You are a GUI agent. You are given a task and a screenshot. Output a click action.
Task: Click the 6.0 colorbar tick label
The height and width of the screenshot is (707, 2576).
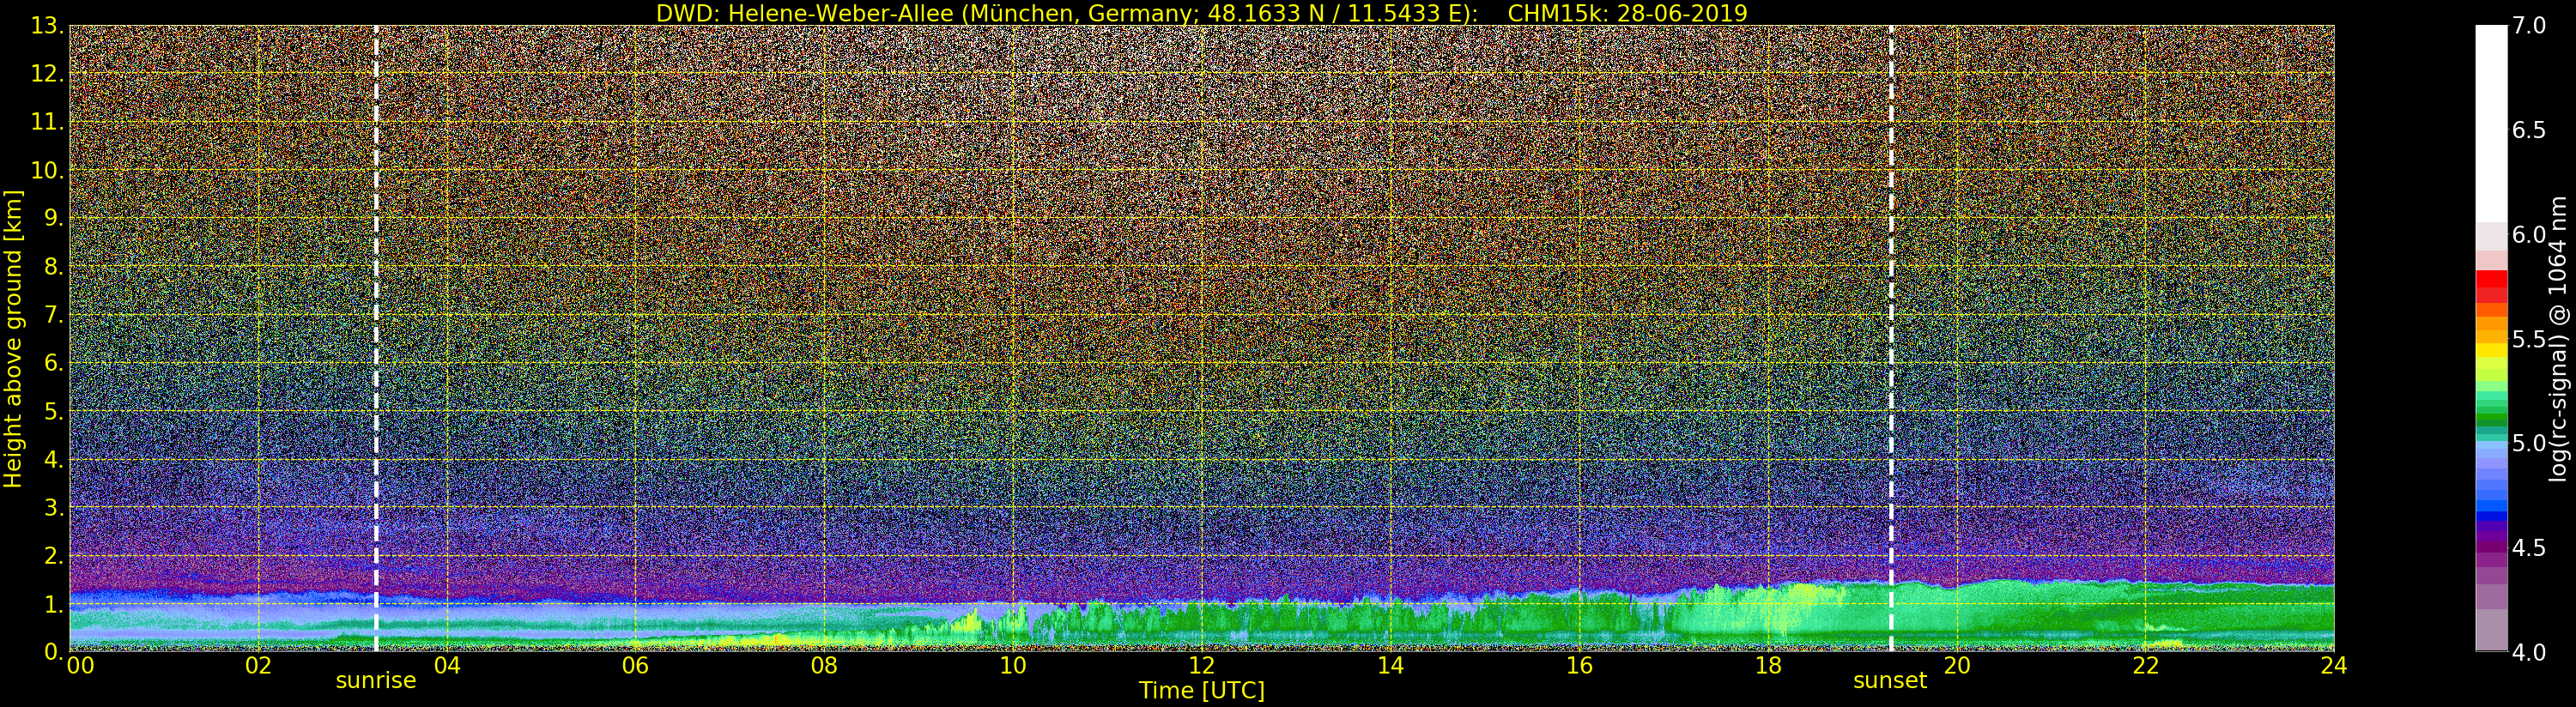click(x=2529, y=235)
